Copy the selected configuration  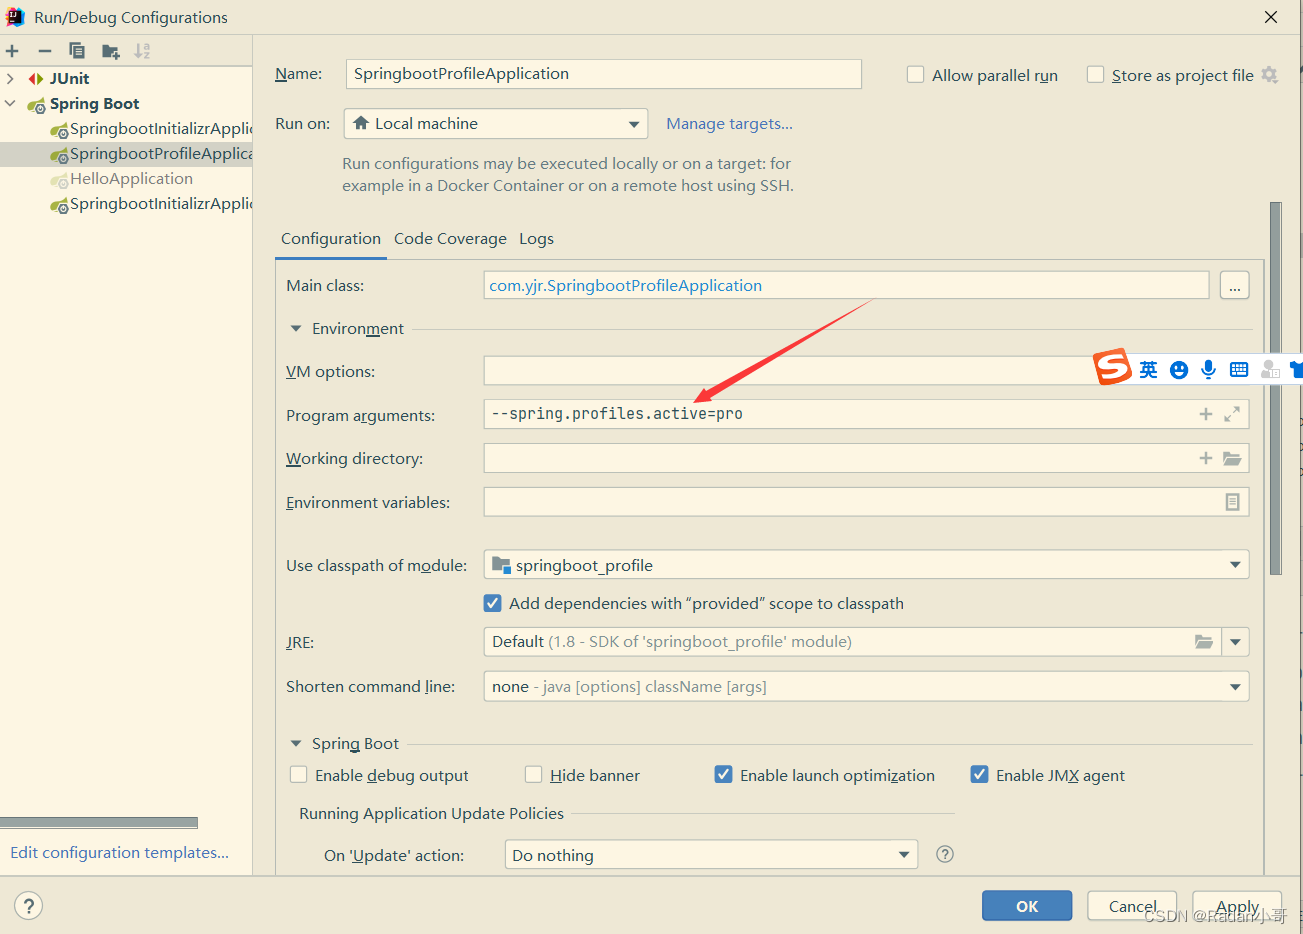pos(77,51)
